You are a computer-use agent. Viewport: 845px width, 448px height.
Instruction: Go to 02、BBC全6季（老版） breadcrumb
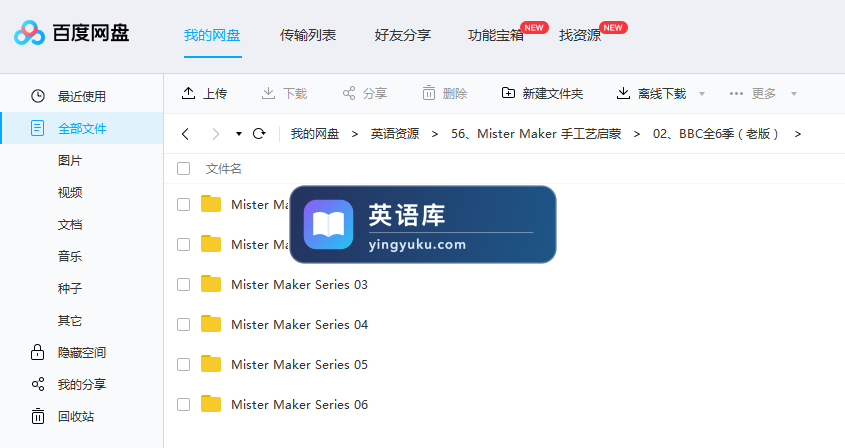tap(716, 134)
